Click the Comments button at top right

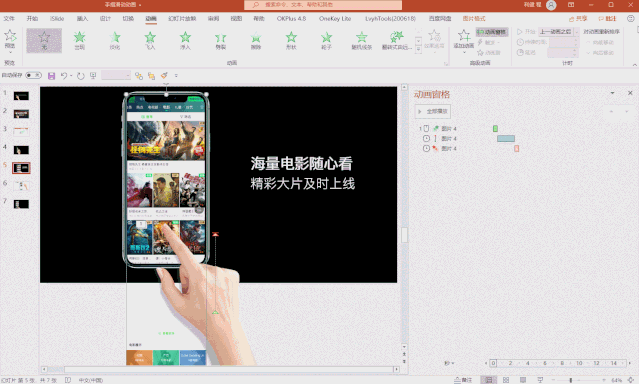click(607, 19)
